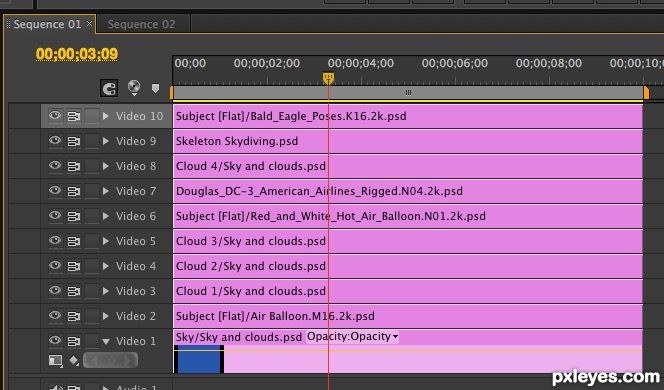
Task: Toggle sync lock on Video 2
Action: pos(74,316)
